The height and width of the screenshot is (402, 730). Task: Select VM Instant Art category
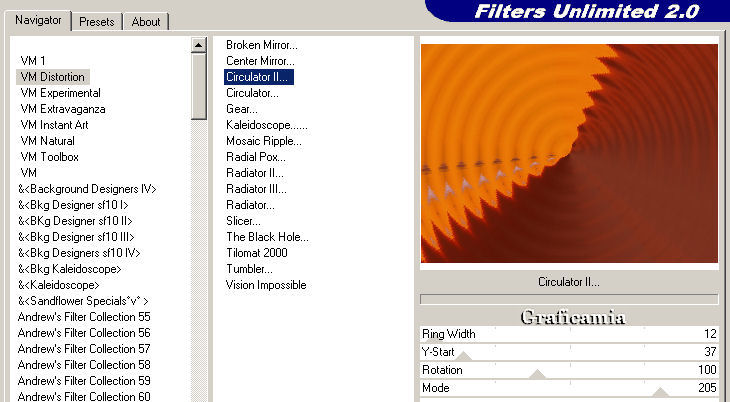(54, 125)
